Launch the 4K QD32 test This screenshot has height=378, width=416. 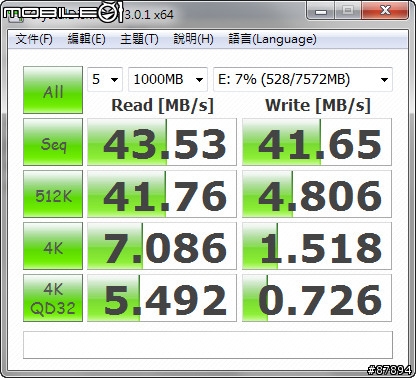pos(53,298)
